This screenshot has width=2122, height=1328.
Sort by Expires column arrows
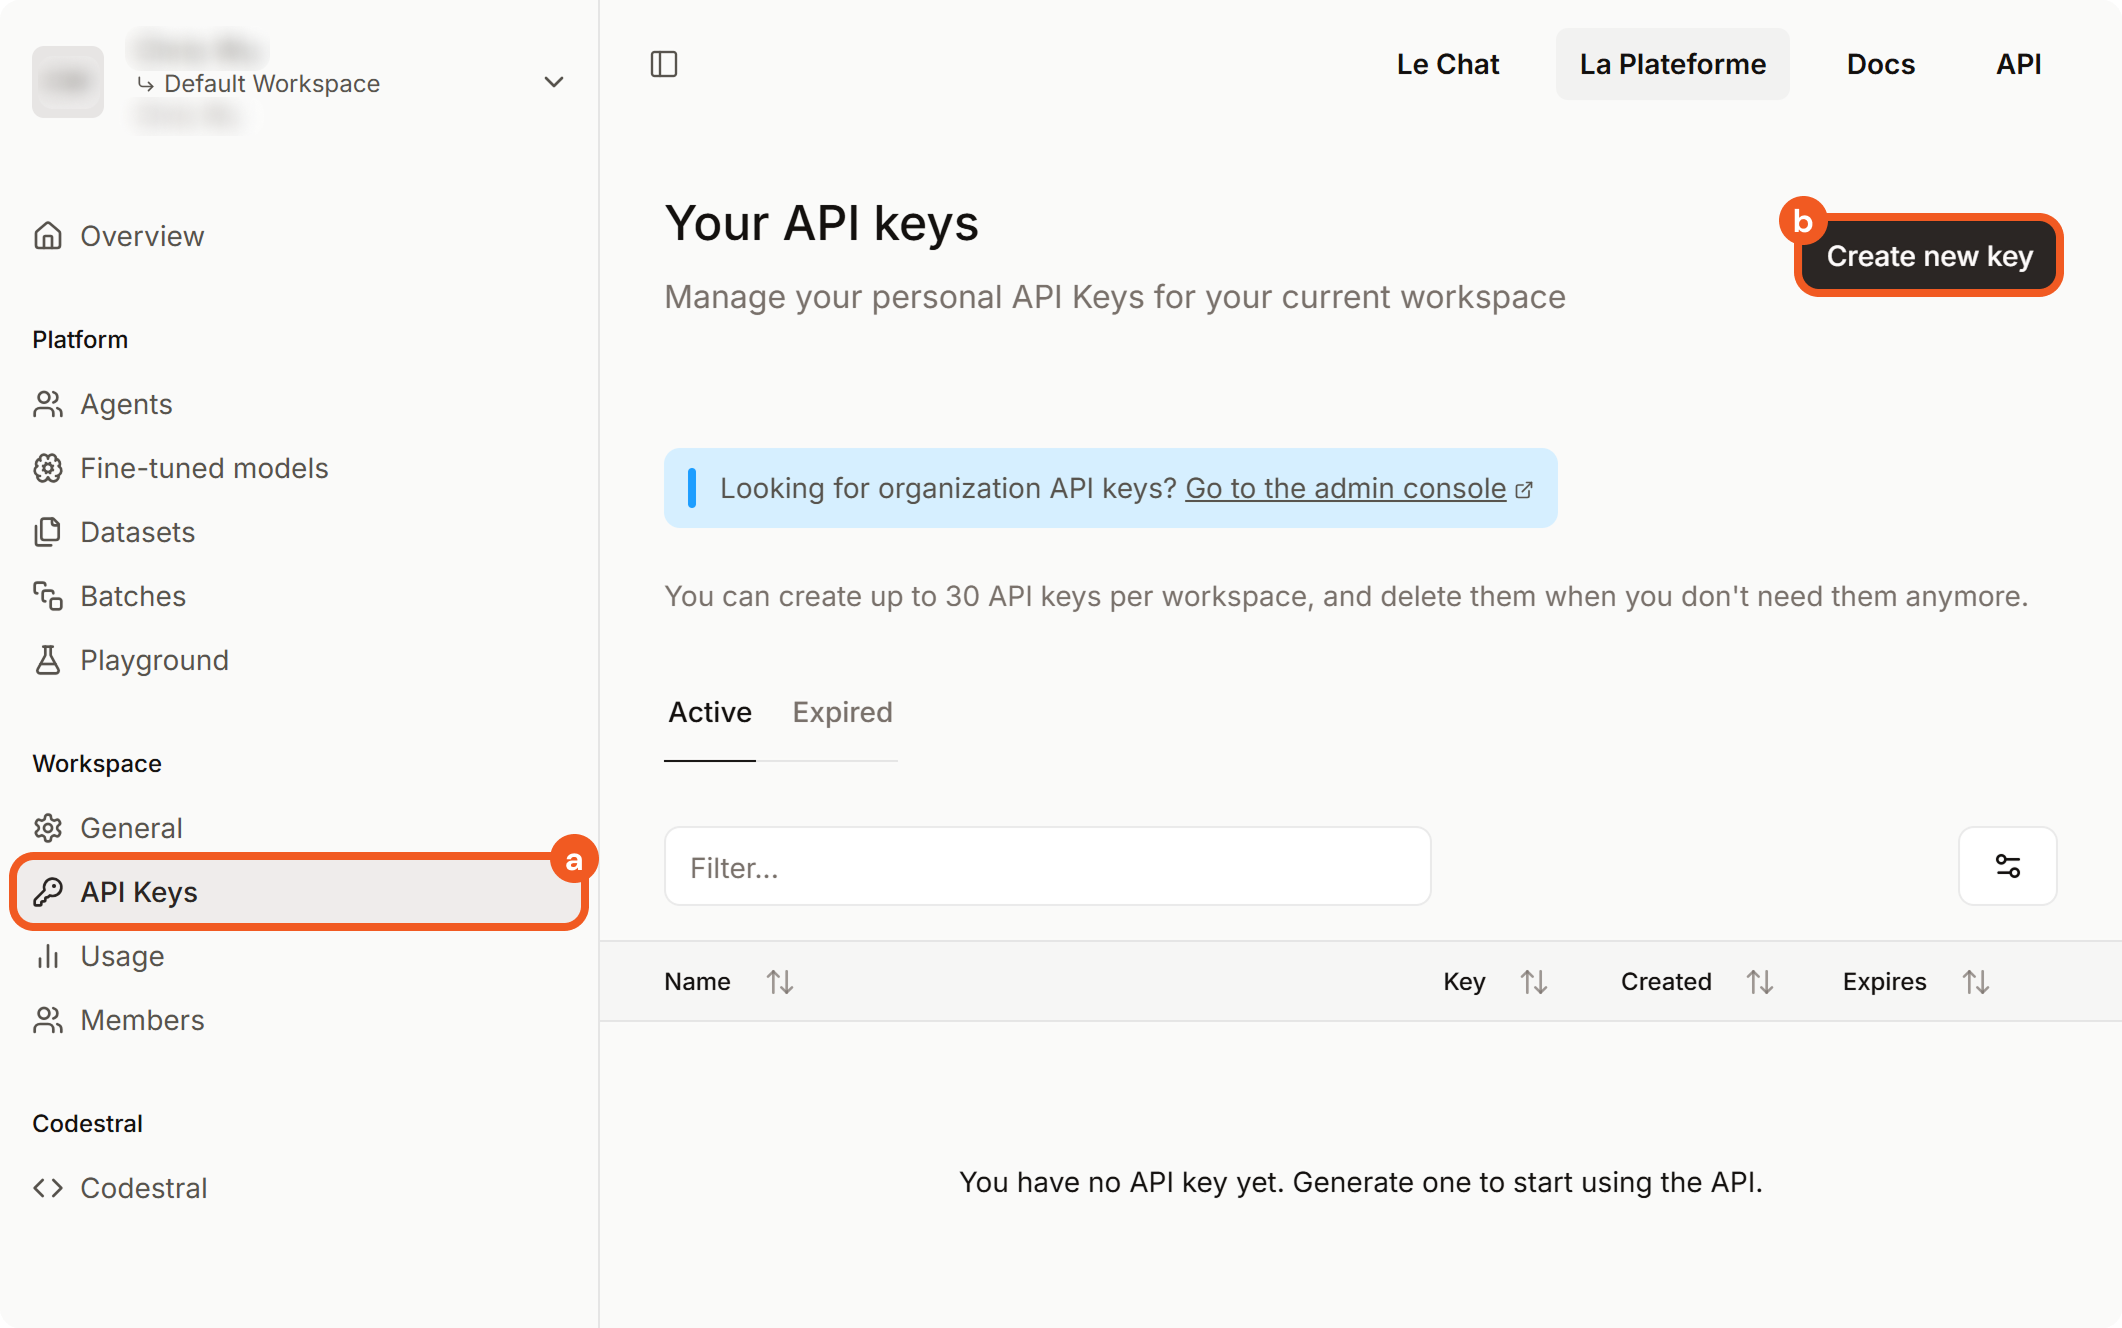coord(1976,982)
